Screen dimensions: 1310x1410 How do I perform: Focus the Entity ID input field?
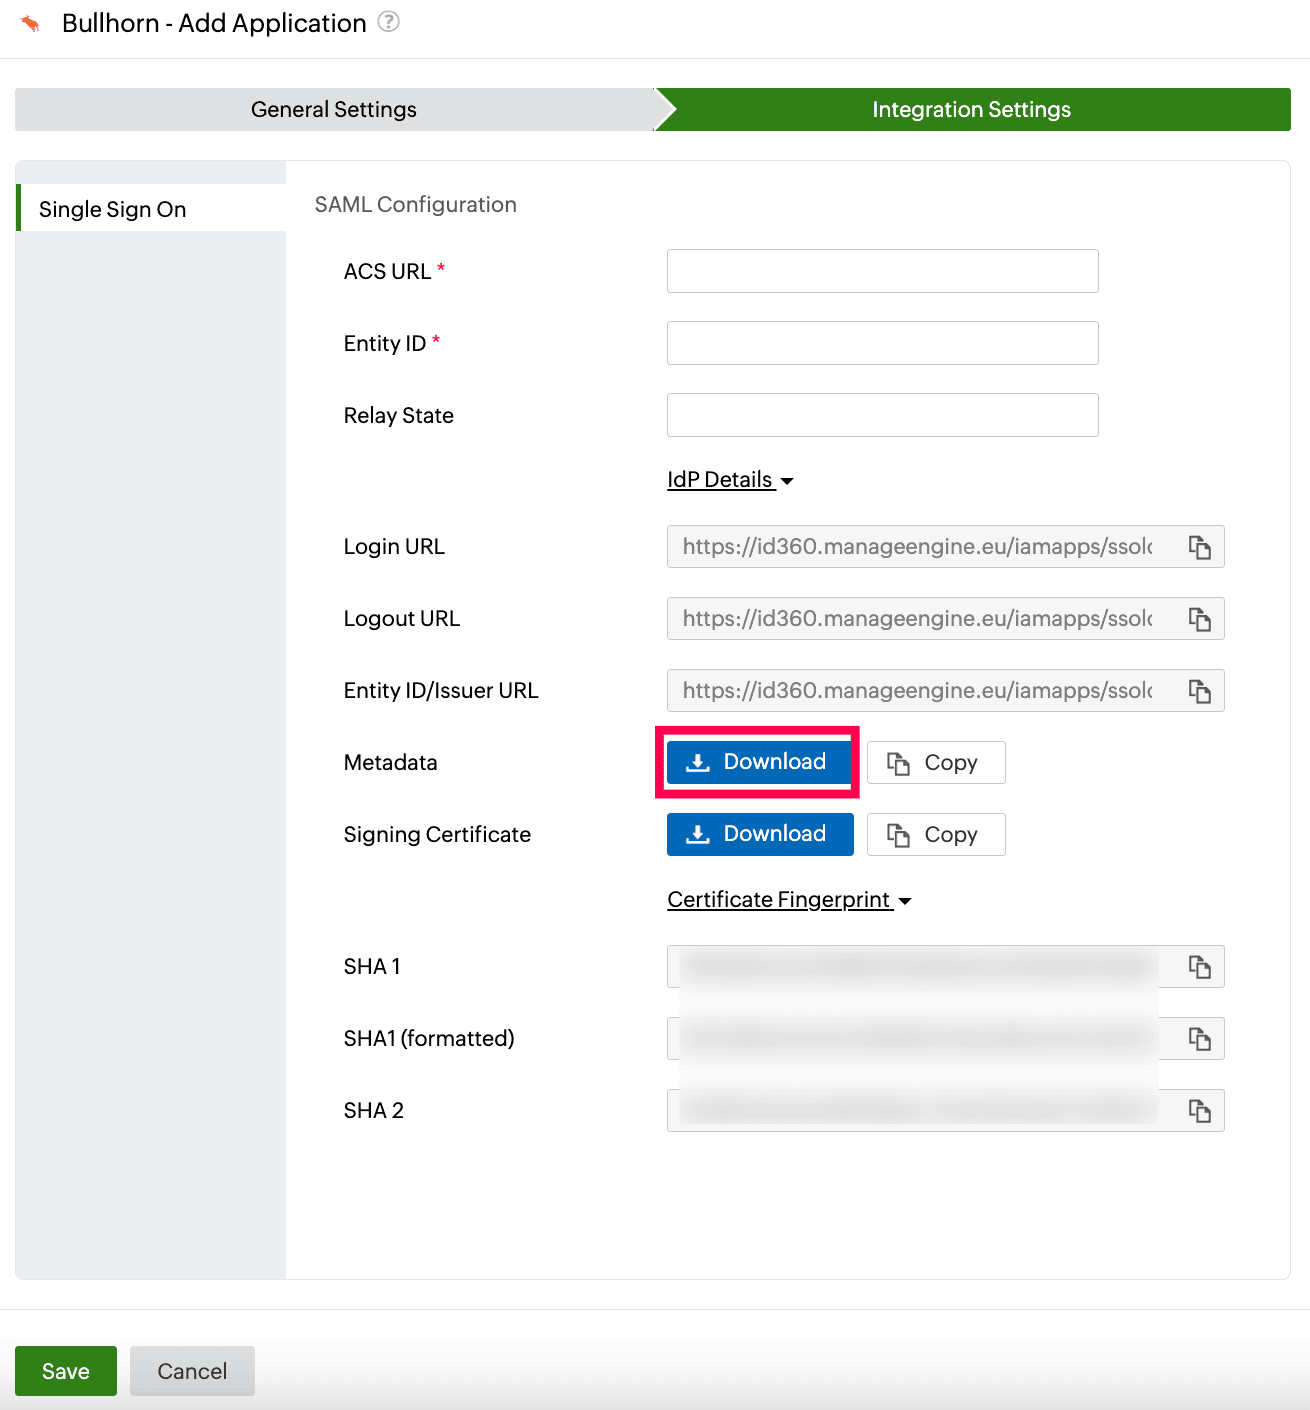click(x=883, y=343)
